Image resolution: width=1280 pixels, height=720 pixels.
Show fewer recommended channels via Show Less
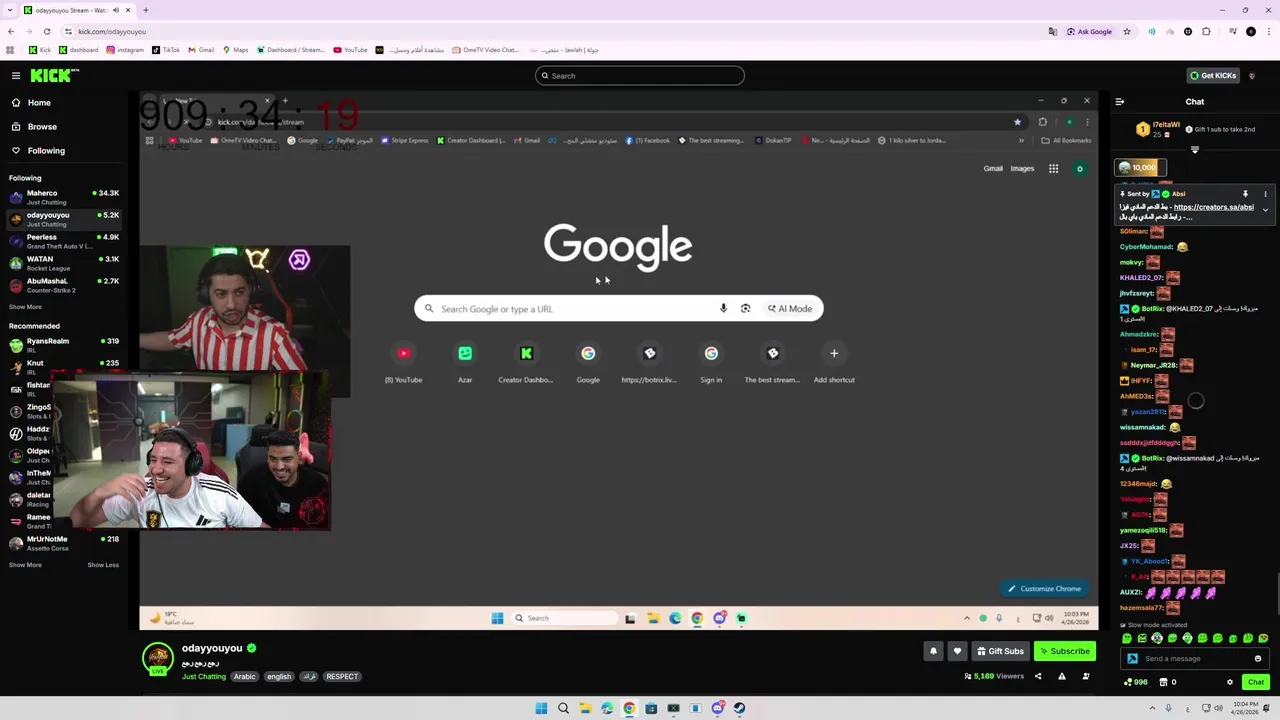[x=103, y=565]
